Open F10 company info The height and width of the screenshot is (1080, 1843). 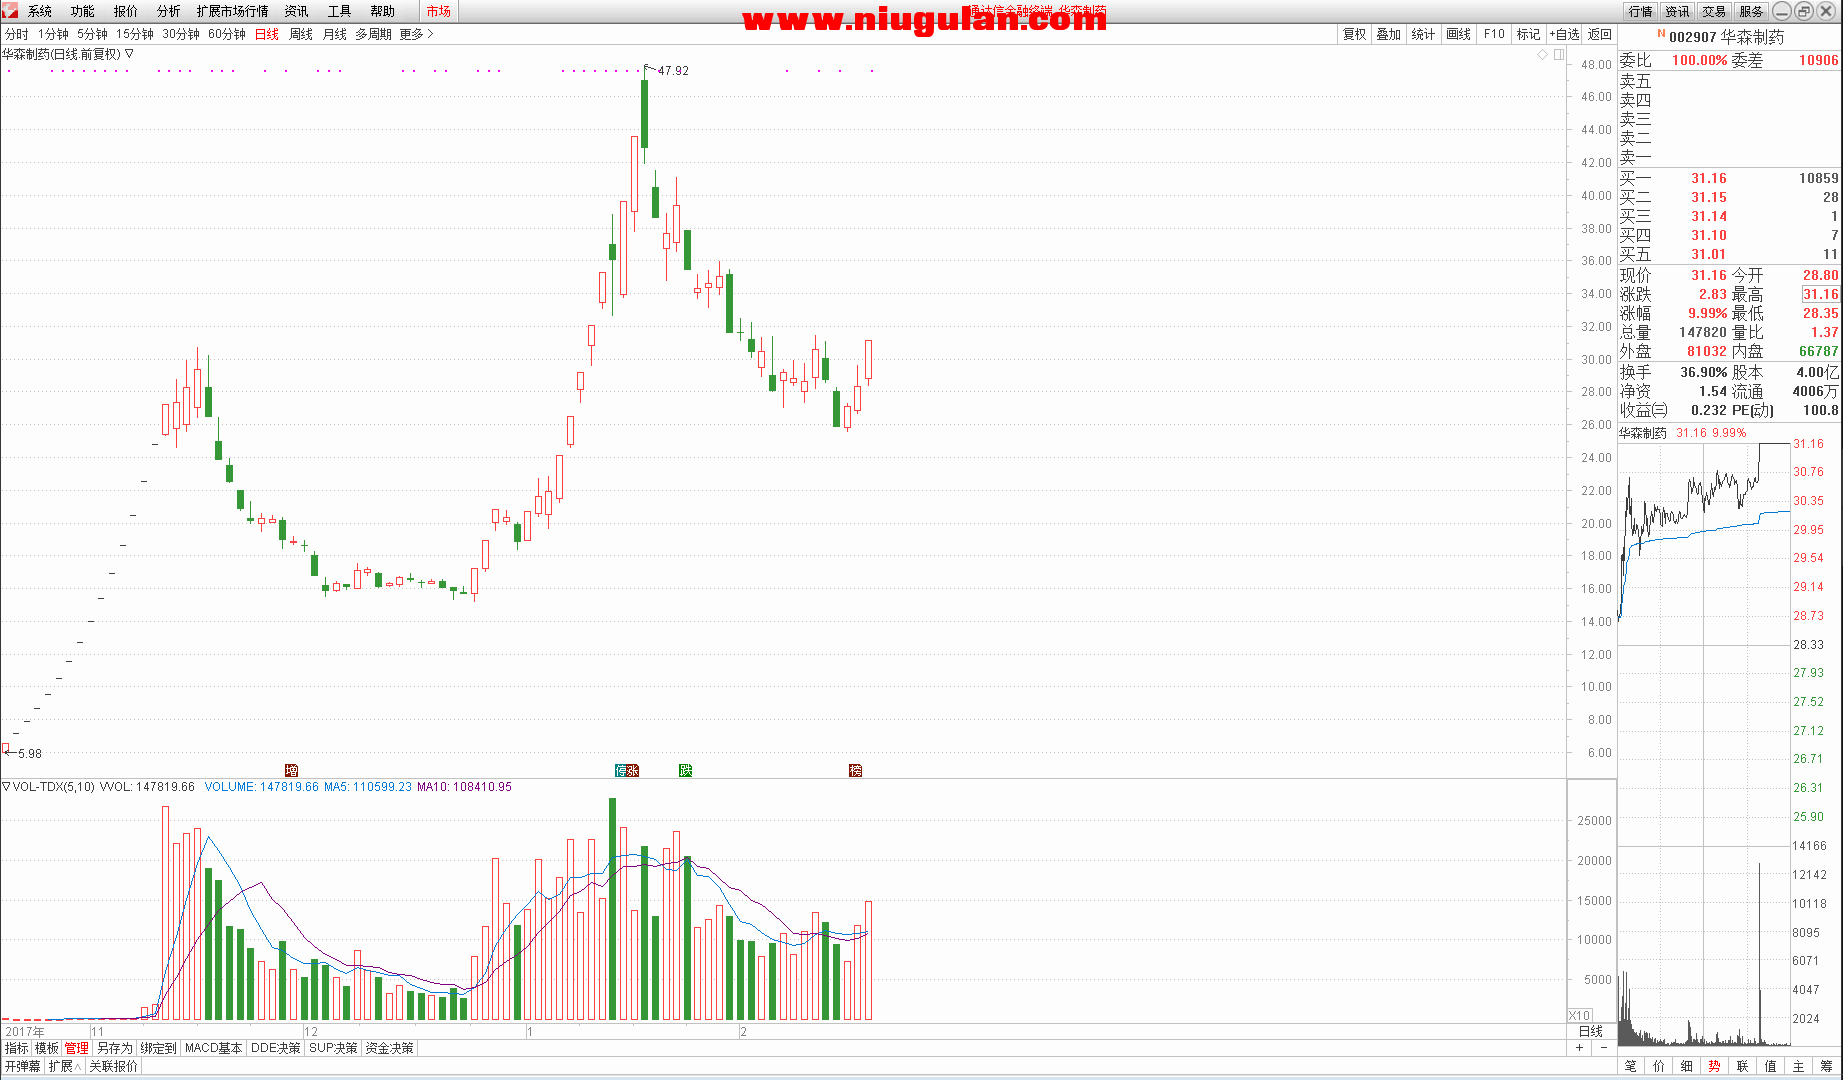coord(1494,34)
